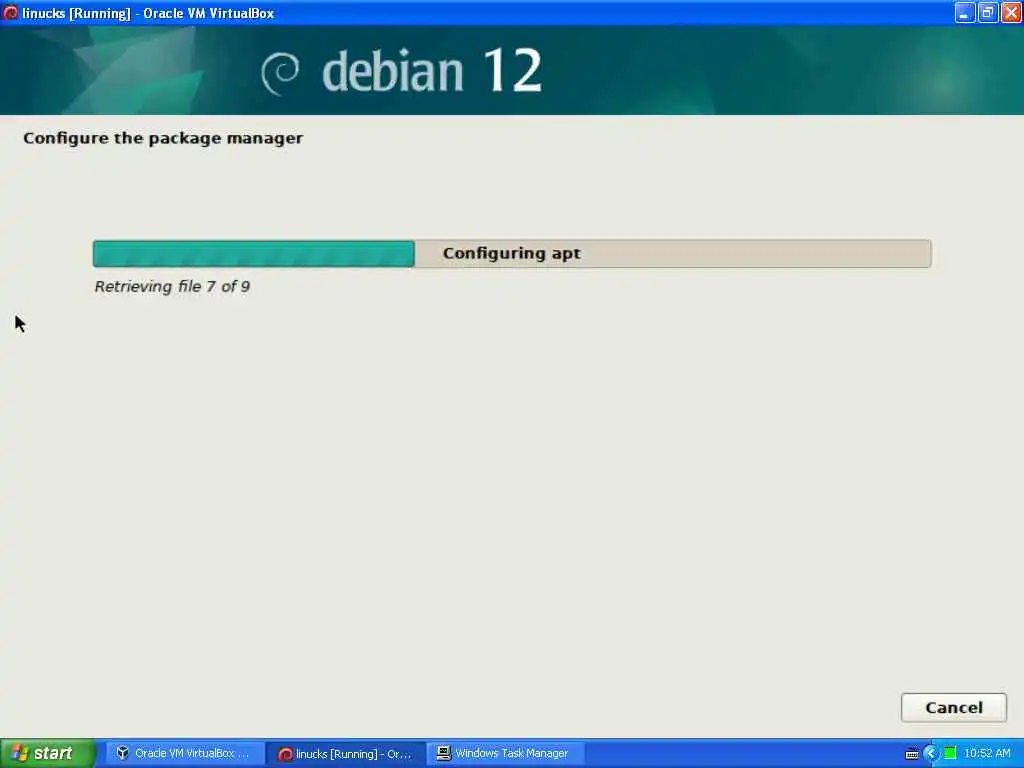Restore down the VirtualBox VM window
Image resolution: width=1024 pixels, height=768 pixels.
pyautogui.click(x=987, y=12)
